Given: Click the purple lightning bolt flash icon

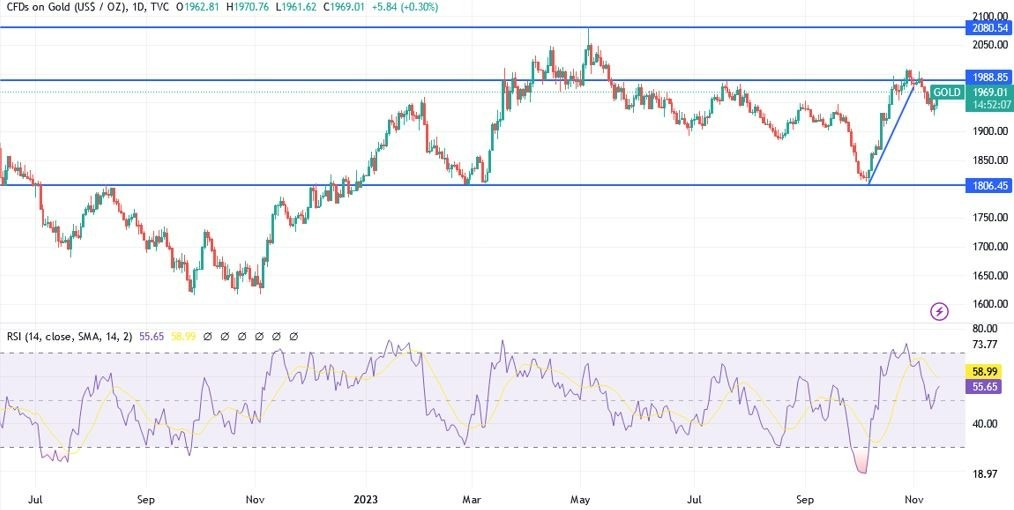Looking at the screenshot, I should 939,312.
